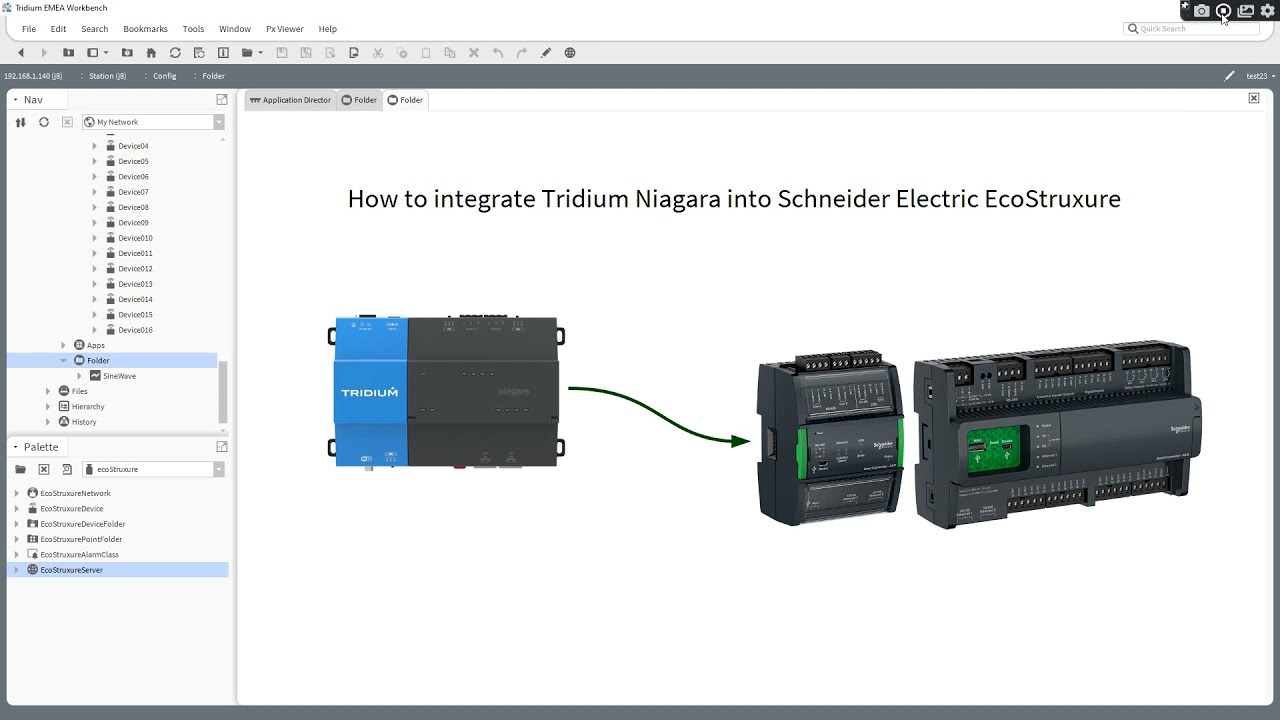The image size is (1280, 720).
Task: Maximize the Nav panel with corner icon
Action: pos(222,100)
